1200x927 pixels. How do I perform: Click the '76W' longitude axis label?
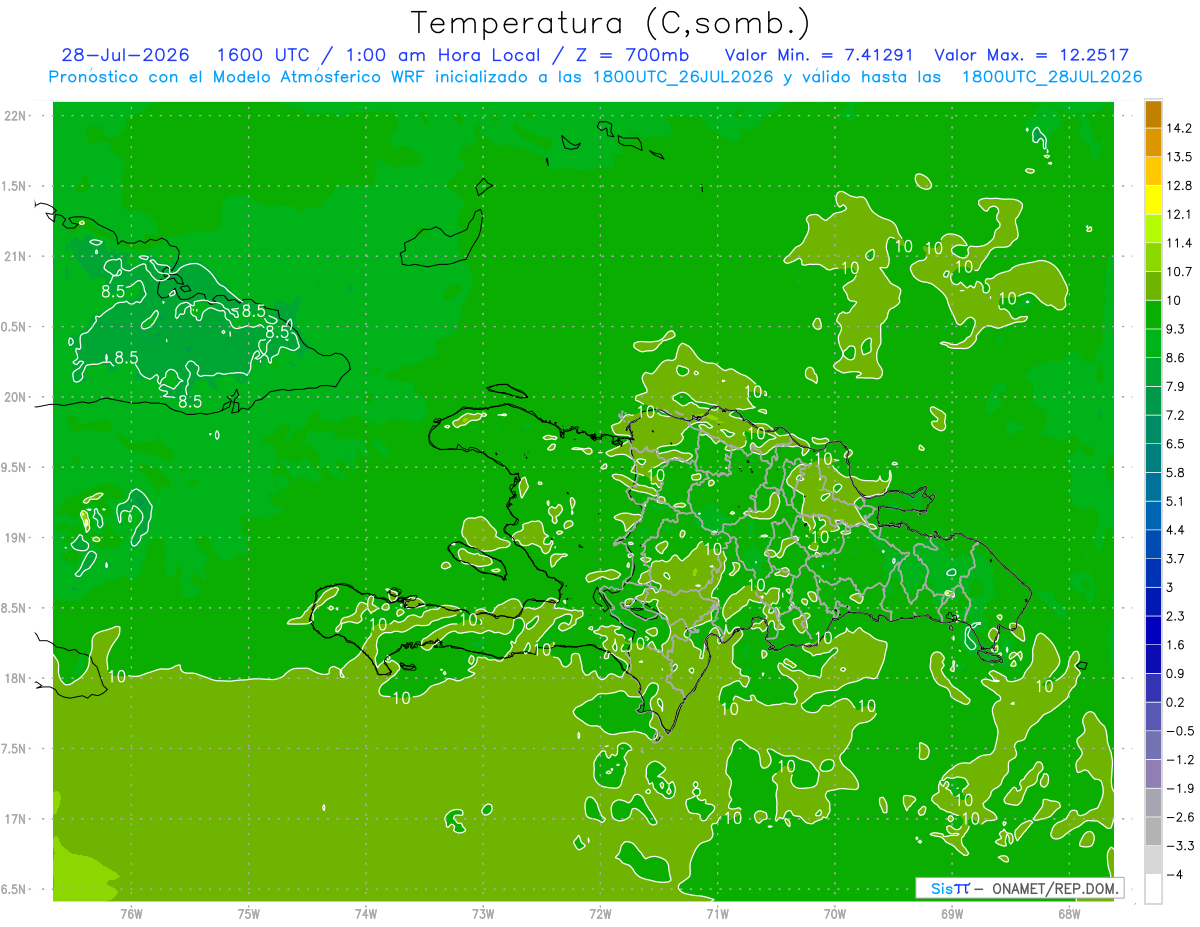point(131,914)
